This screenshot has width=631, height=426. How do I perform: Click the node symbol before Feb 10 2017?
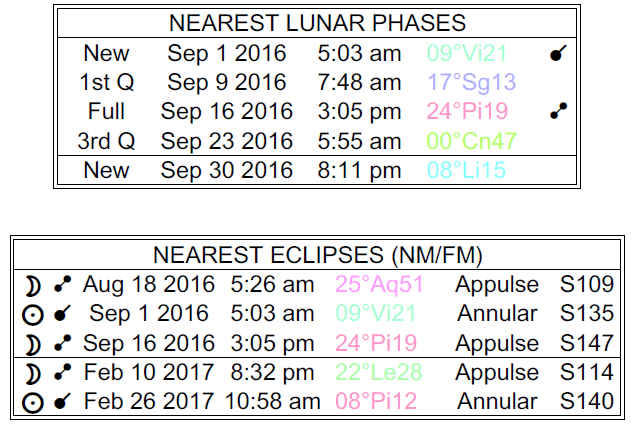tap(63, 373)
